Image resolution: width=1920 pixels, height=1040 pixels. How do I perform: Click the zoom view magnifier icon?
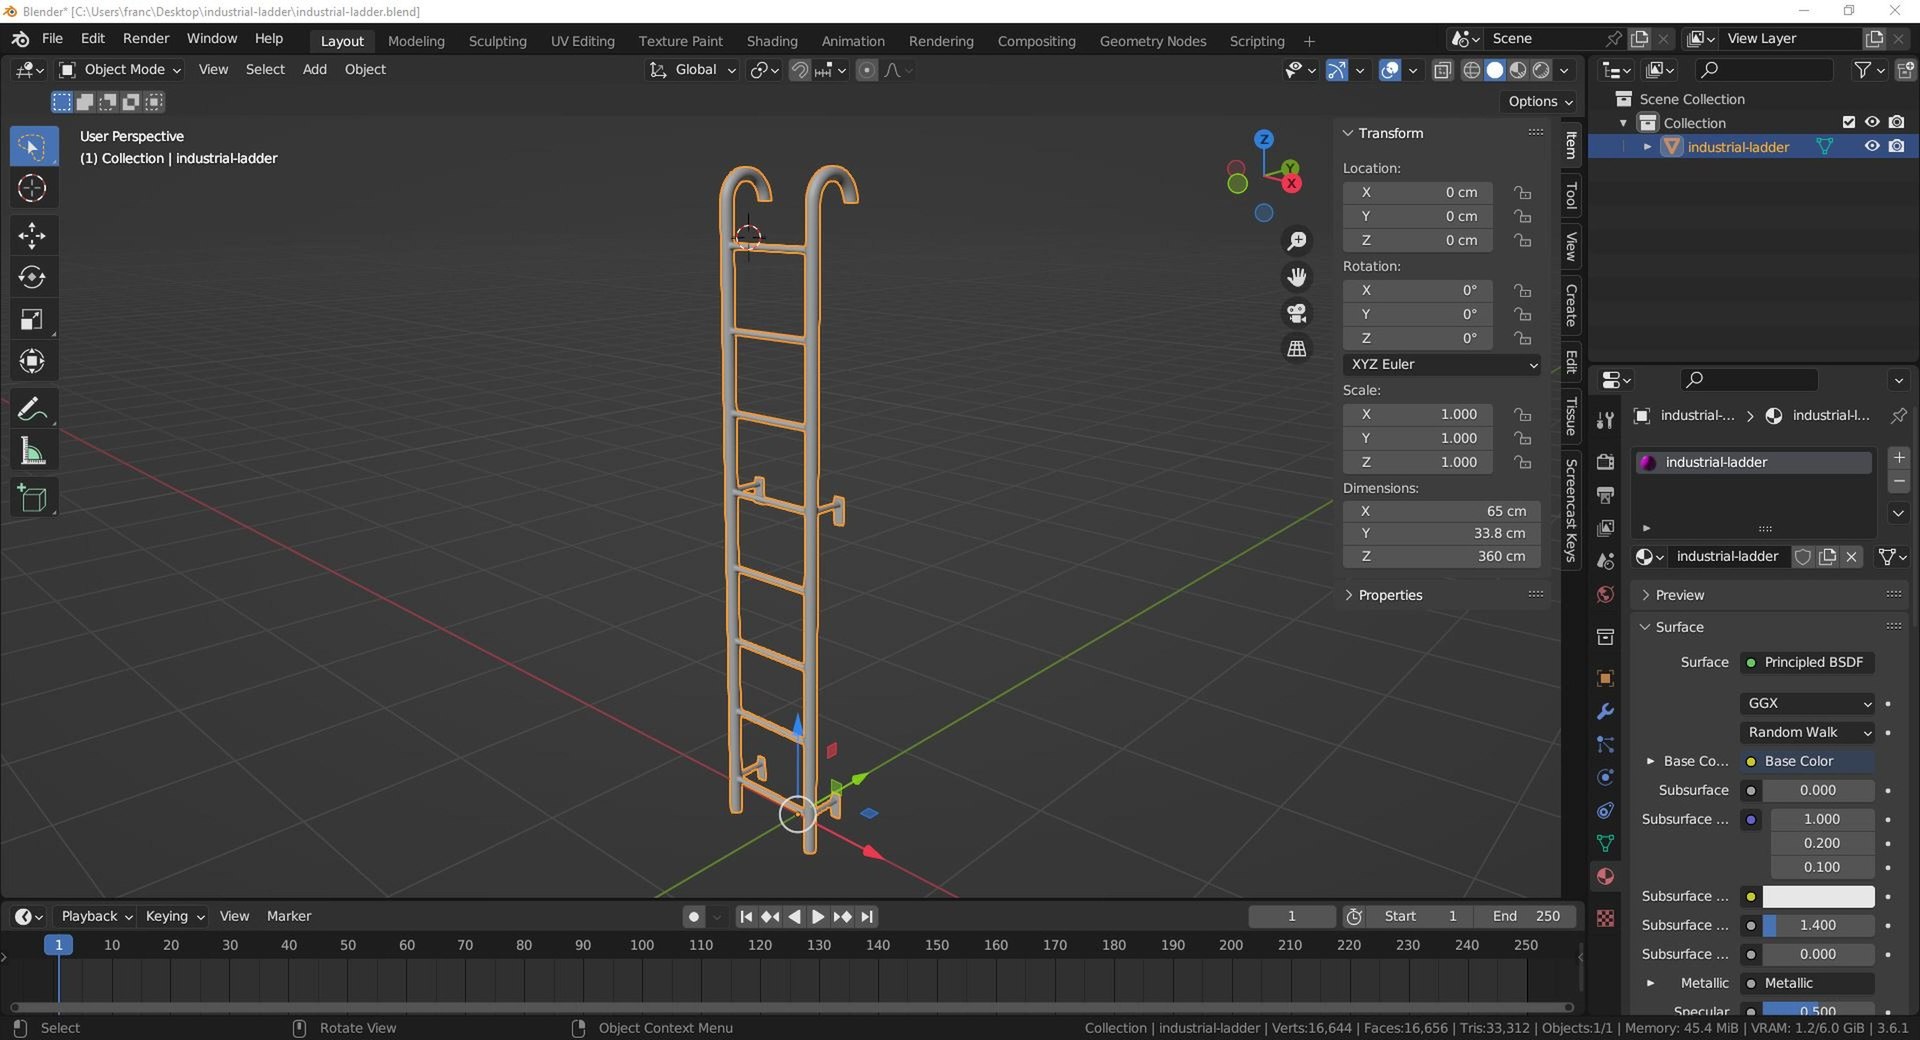pos(1297,241)
